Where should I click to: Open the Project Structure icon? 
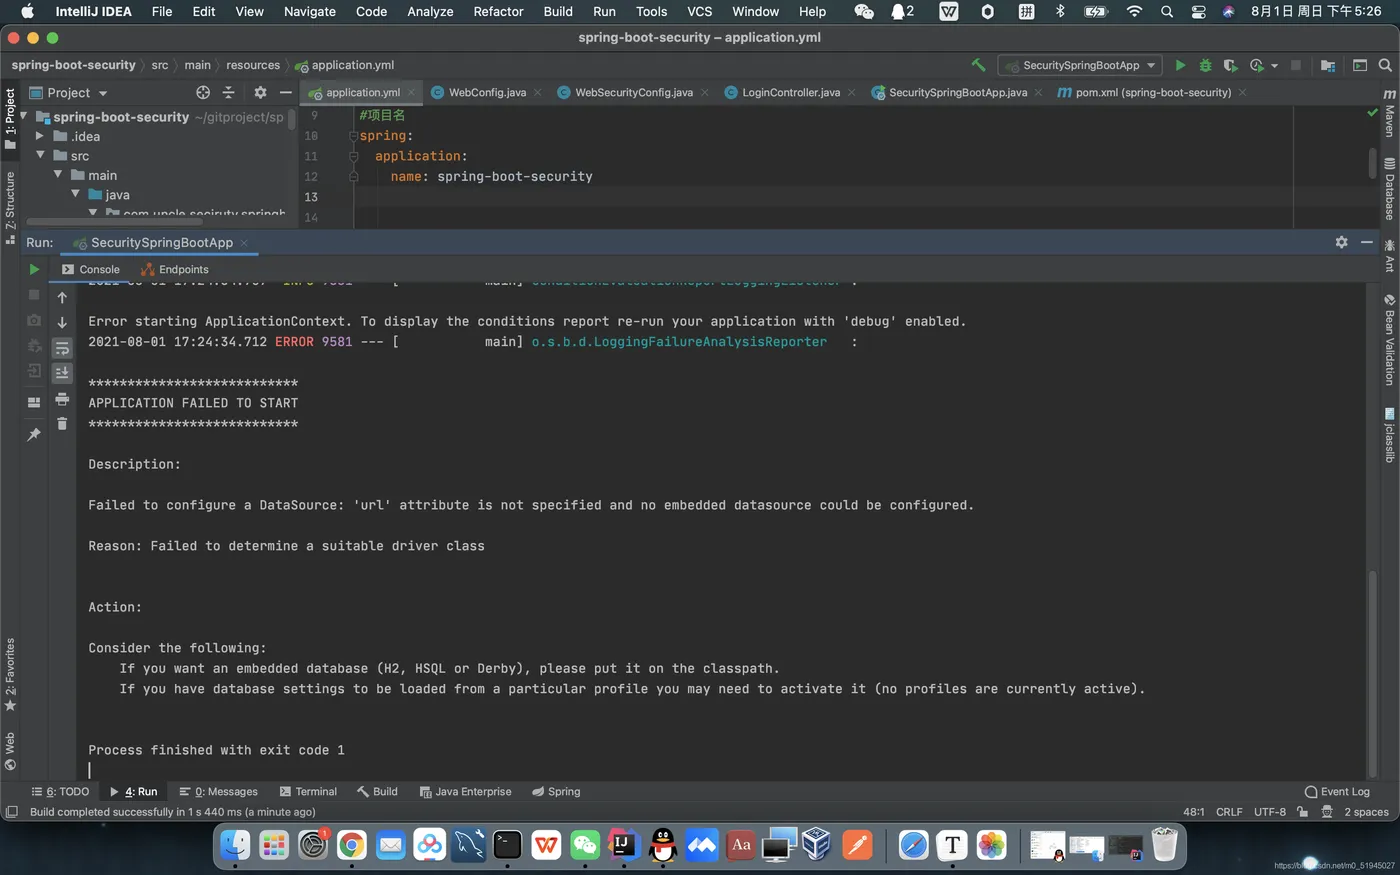tap(1327, 65)
